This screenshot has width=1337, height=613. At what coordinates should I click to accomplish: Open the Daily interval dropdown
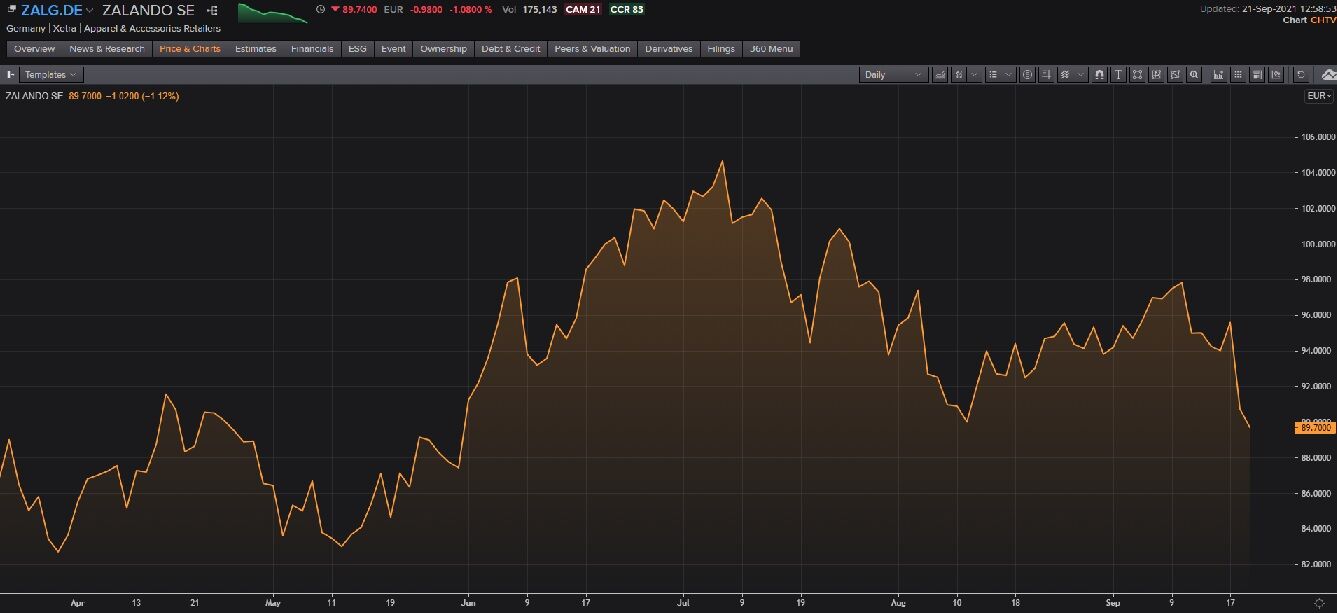click(x=893, y=75)
